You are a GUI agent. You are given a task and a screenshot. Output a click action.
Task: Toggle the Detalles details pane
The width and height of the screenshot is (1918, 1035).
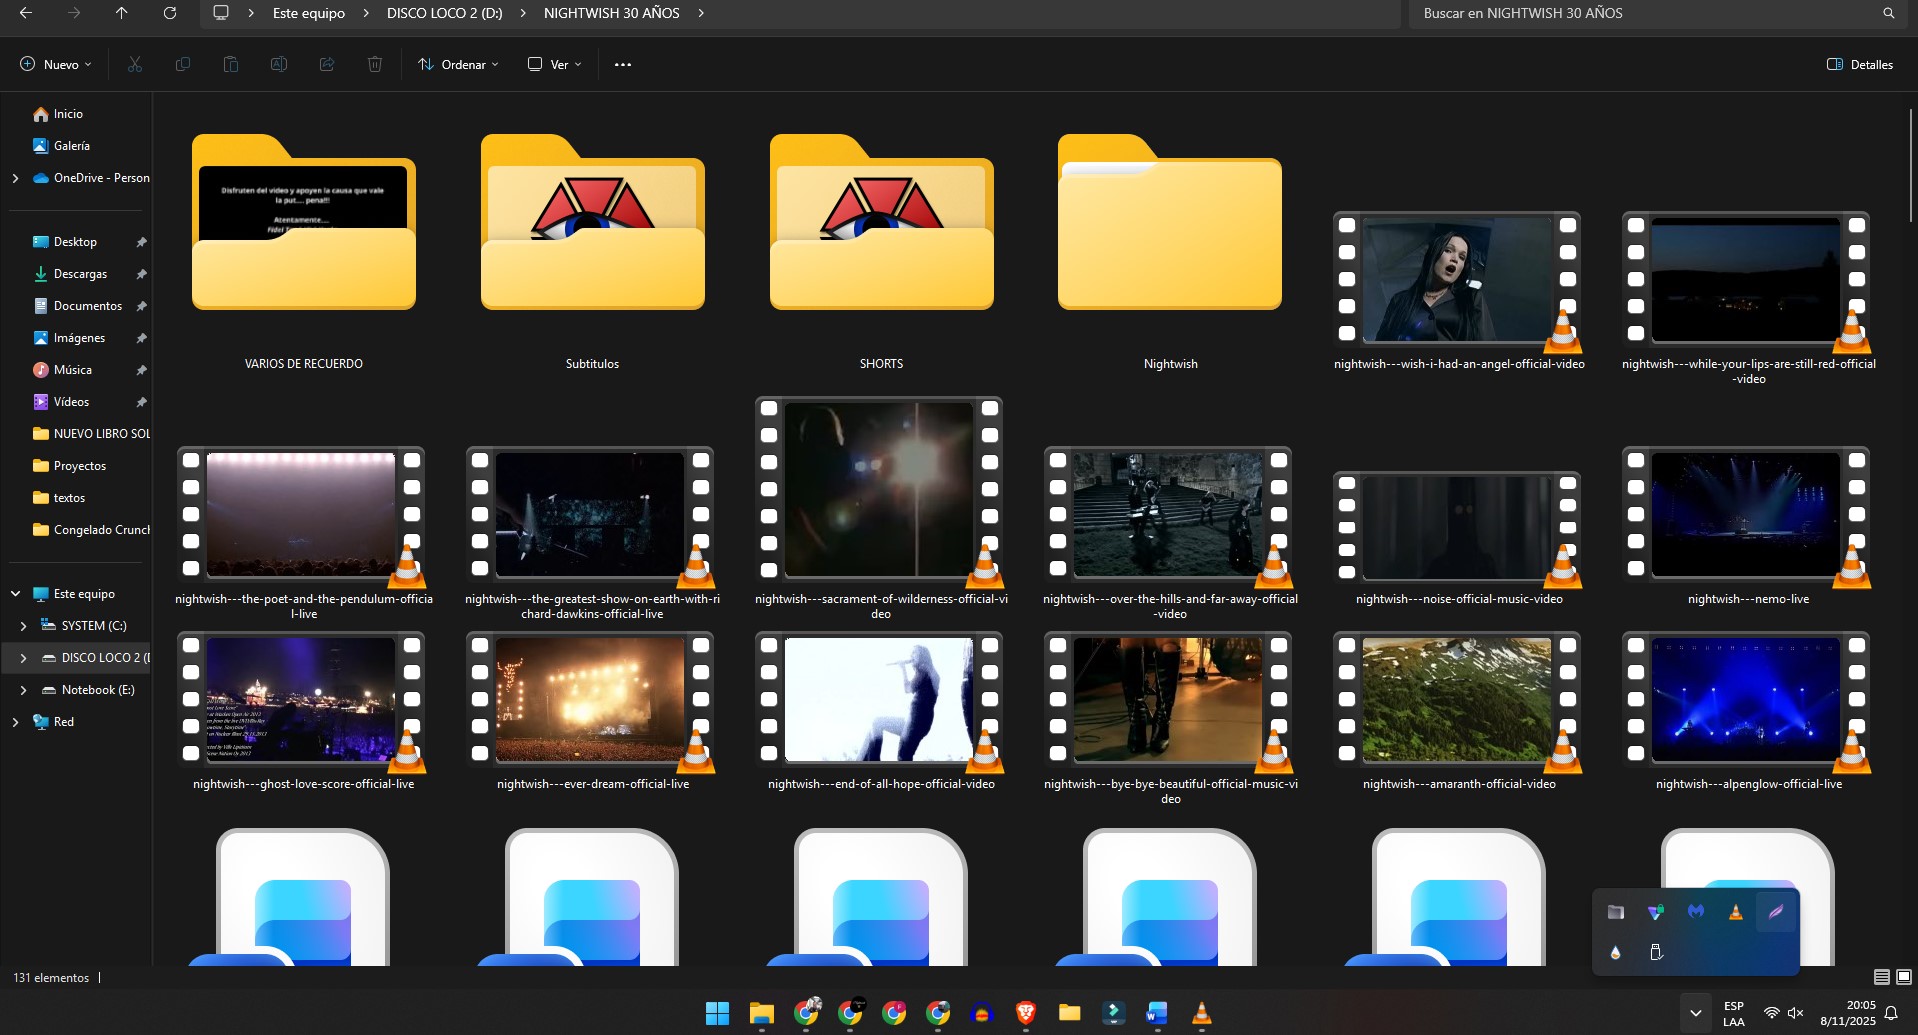click(1860, 65)
